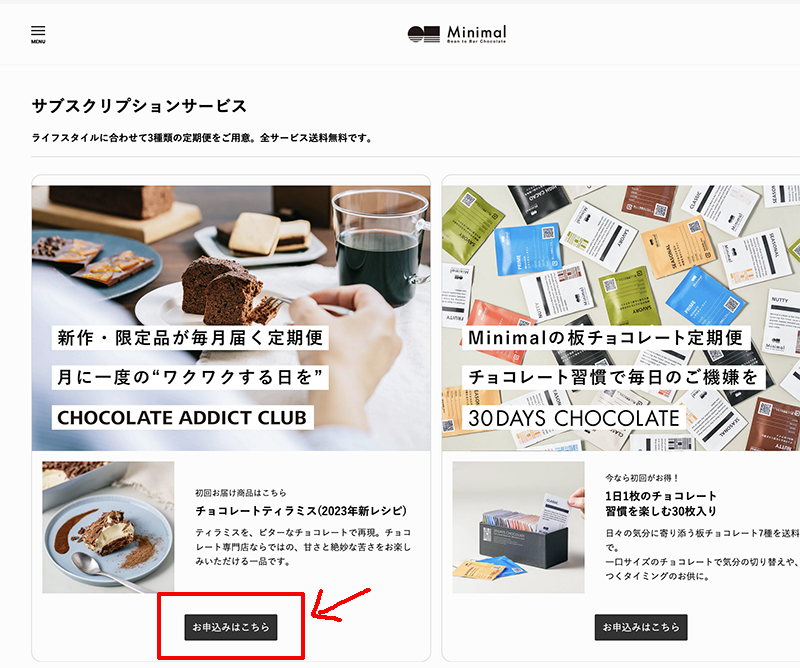Click the Minimalの板チョコレート定期便 caption
This screenshot has width=800, height=668.
606,338
